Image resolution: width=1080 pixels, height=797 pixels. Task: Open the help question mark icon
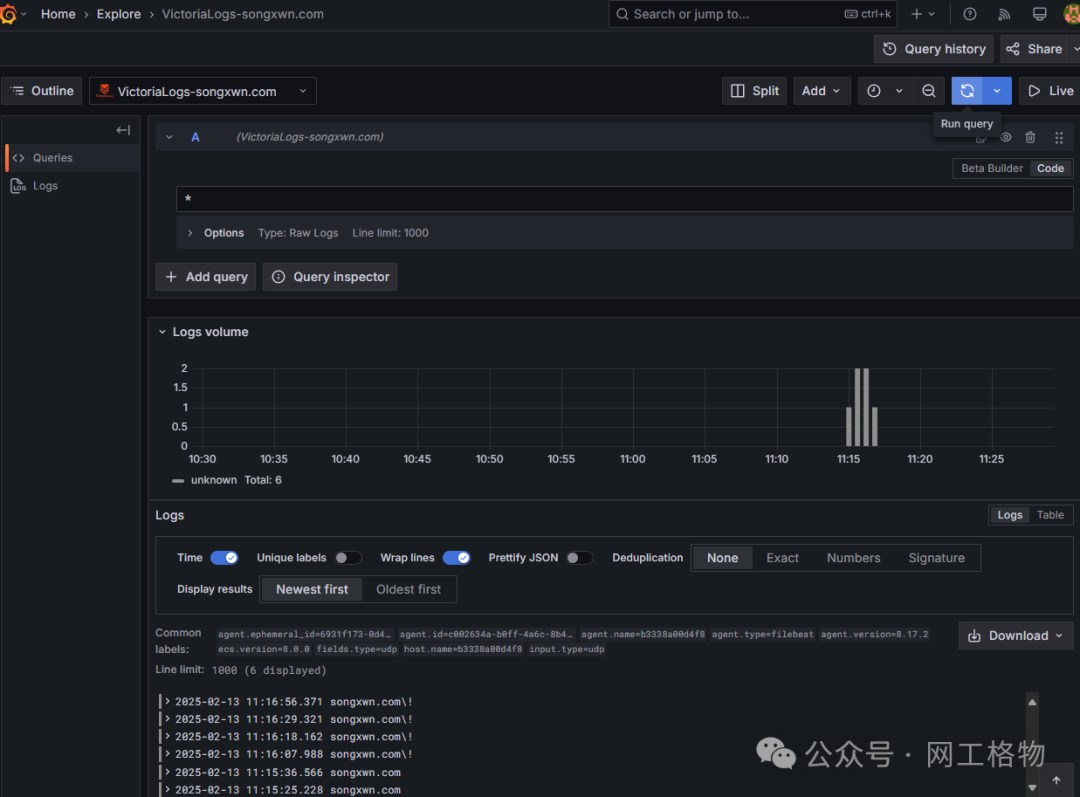coord(970,14)
